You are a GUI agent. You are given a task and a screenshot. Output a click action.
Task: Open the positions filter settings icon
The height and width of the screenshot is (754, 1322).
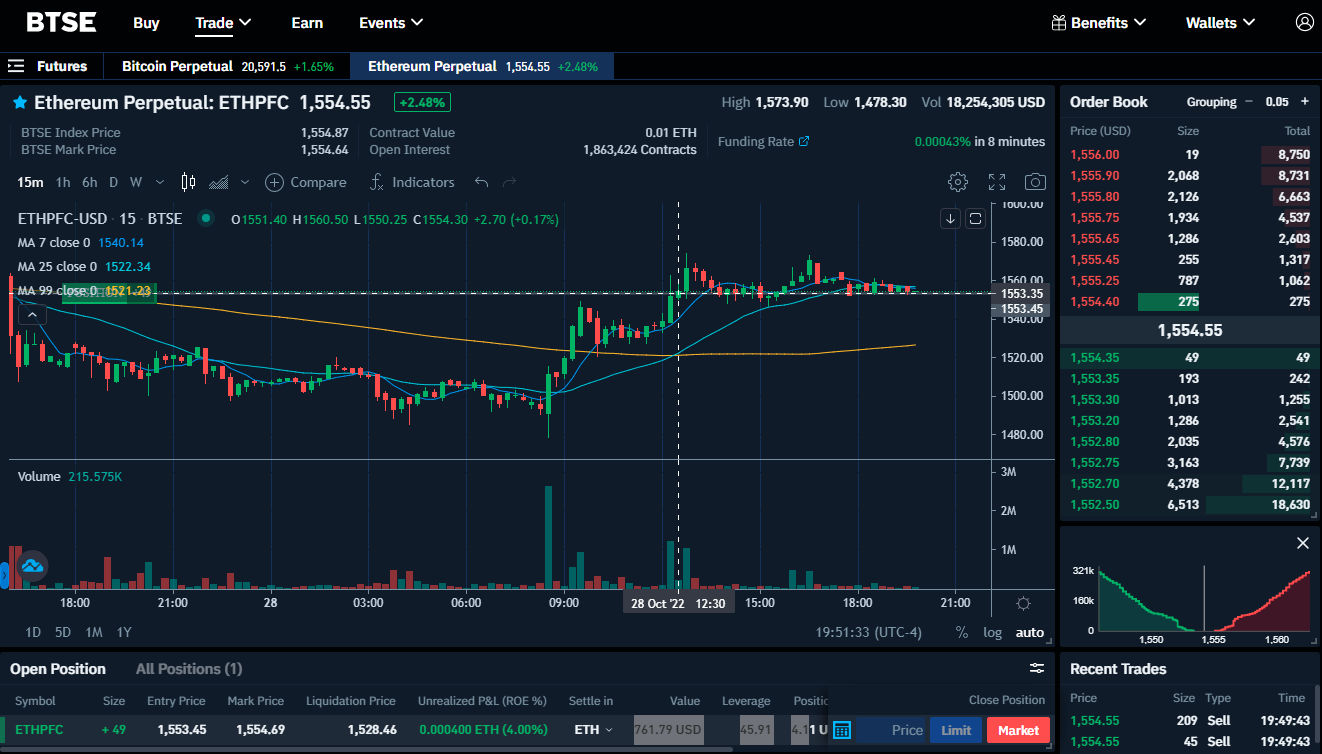coord(1037,668)
